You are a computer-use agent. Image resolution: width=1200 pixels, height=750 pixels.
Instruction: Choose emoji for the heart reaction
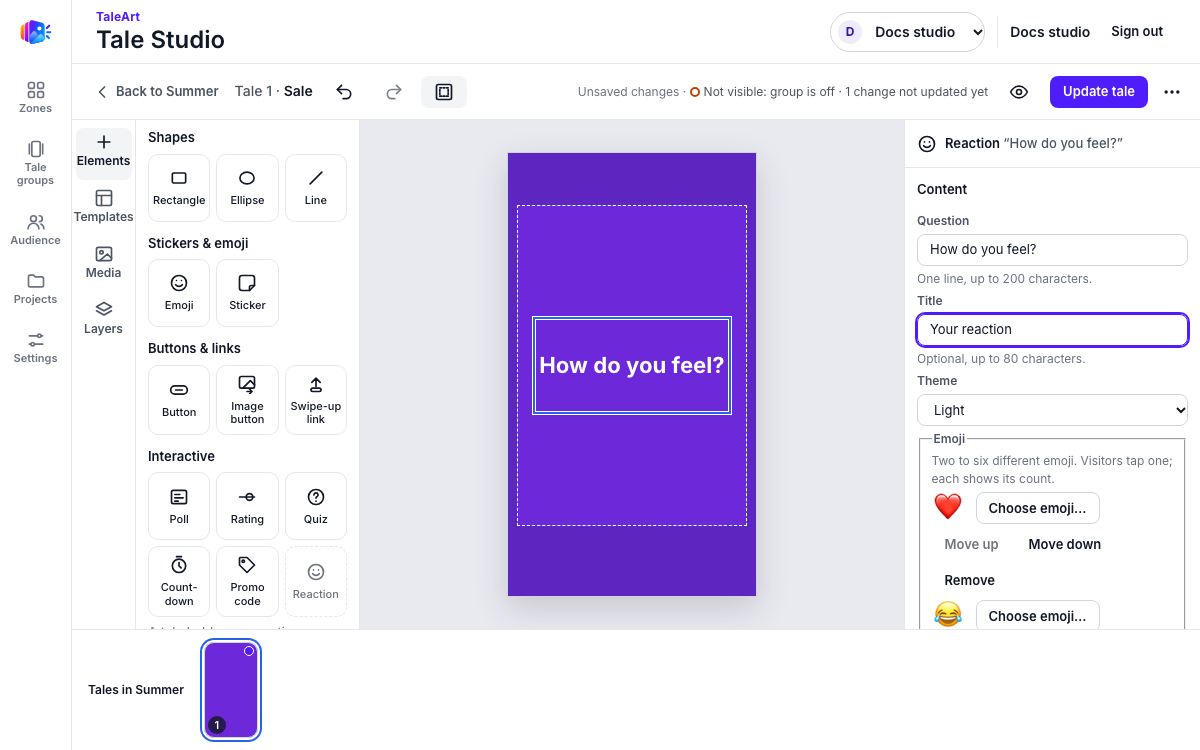(x=1037, y=508)
